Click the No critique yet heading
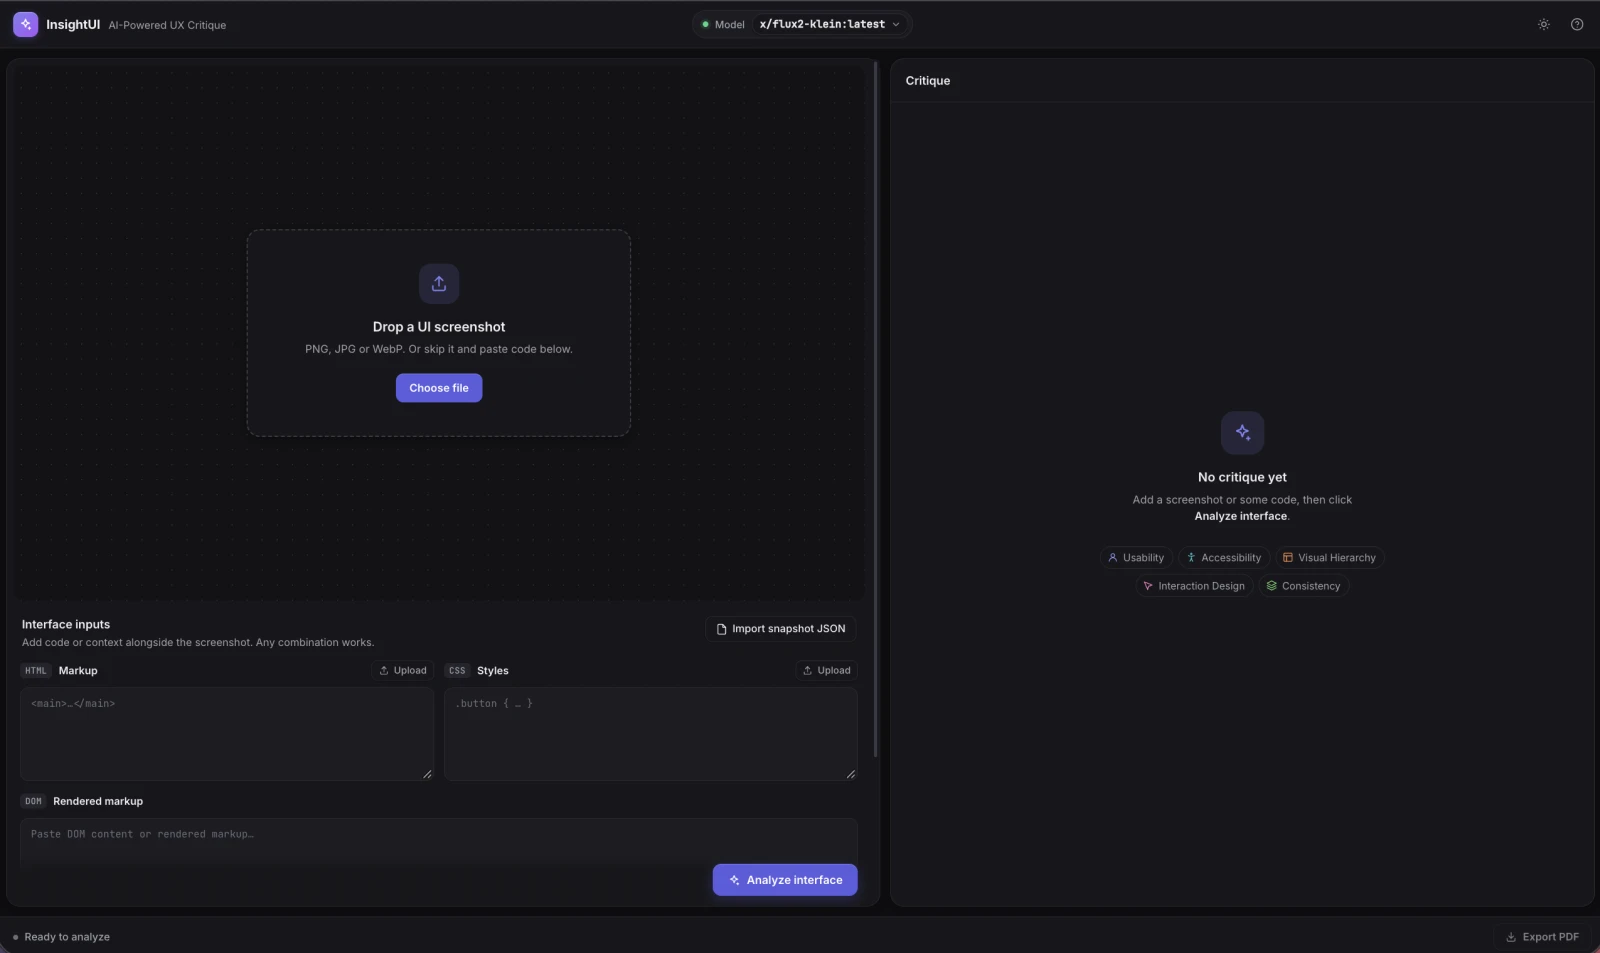This screenshot has width=1600, height=953. coord(1242,477)
